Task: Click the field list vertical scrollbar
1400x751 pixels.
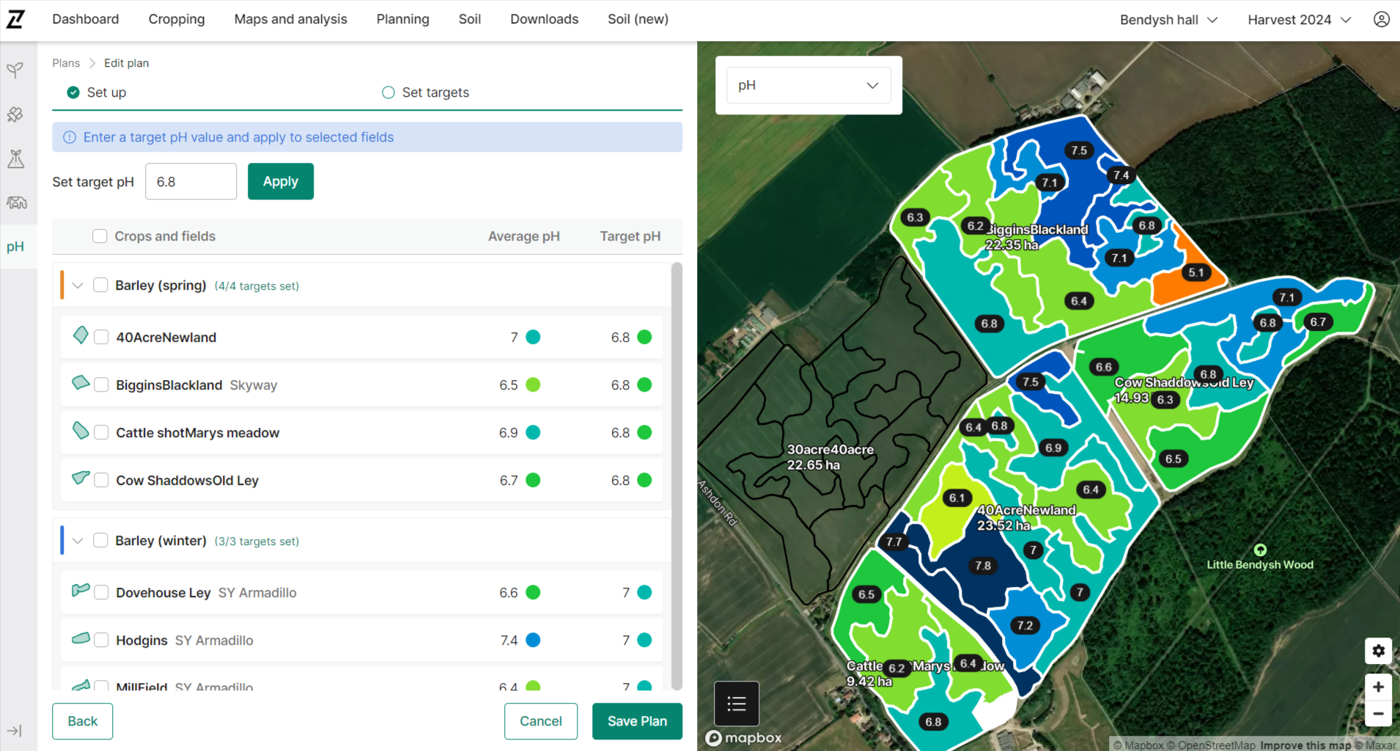Action: click(677, 475)
